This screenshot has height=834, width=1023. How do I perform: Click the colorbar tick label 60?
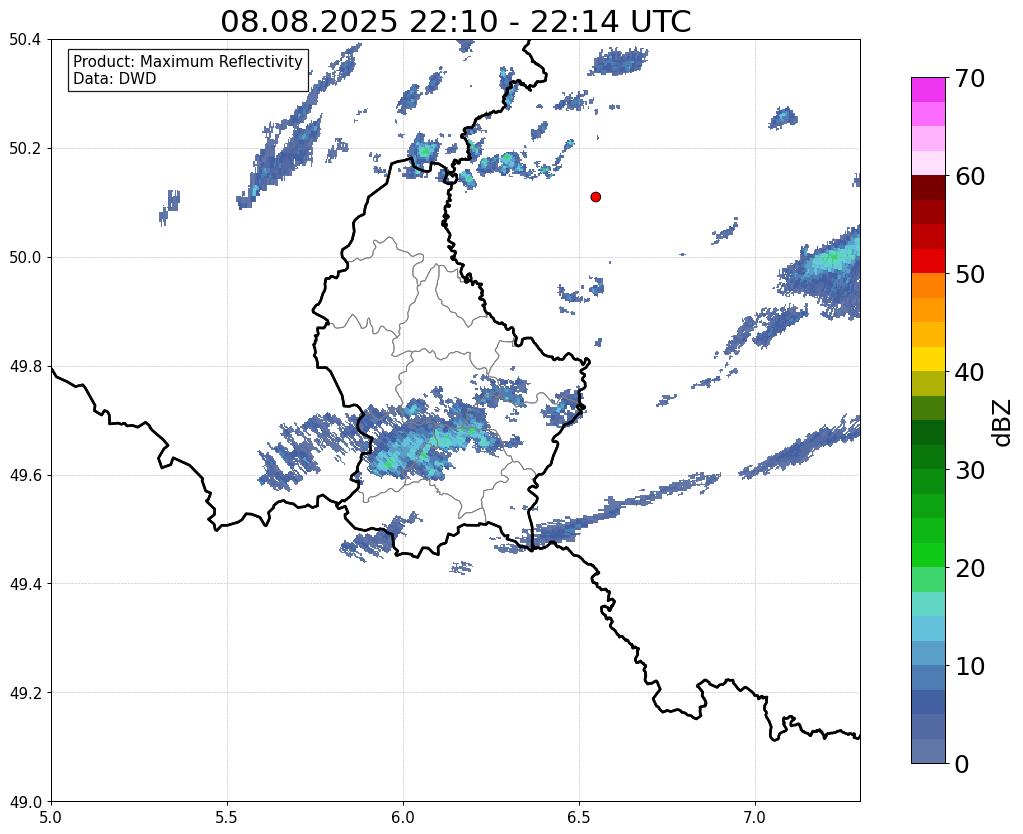click(x=970, y=176)
